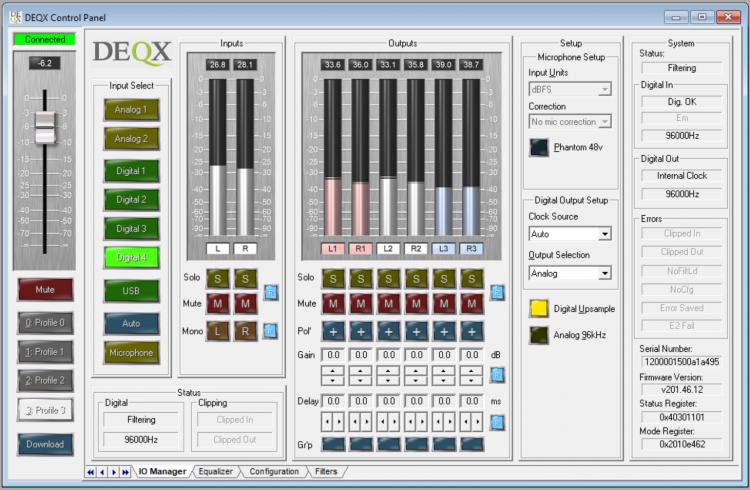Screen dimensions: 750x490
Task: Open Clock Source dropdown
Action: click(x=605, y=234)
